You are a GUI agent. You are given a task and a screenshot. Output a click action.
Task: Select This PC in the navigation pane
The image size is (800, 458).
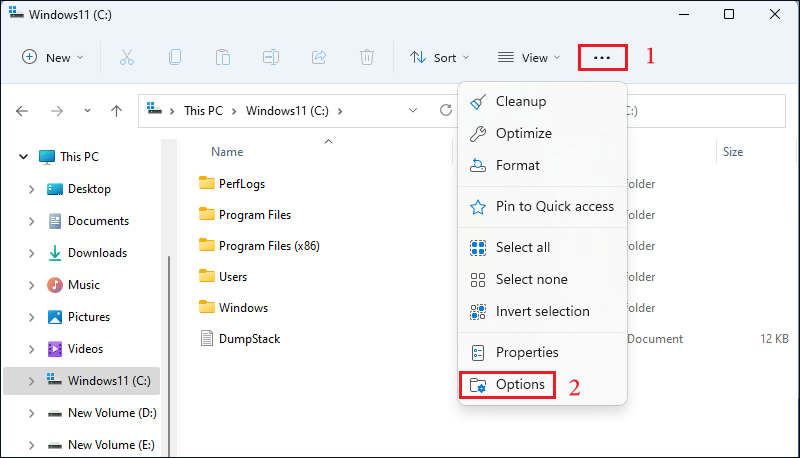point(79,157)
